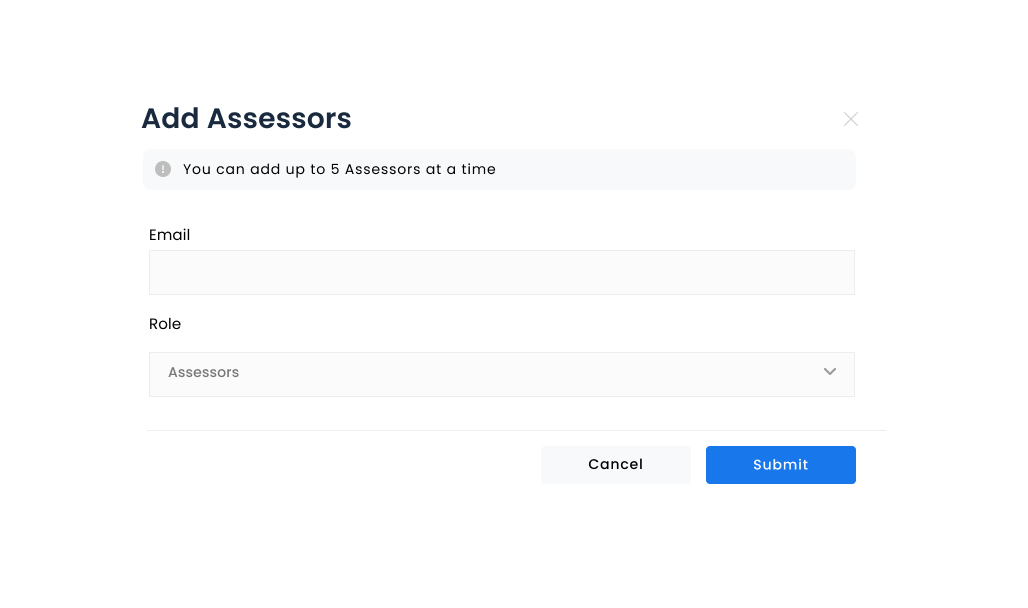Click the X icon to dismiss Add Assessors dialog

tap(851, 119)
